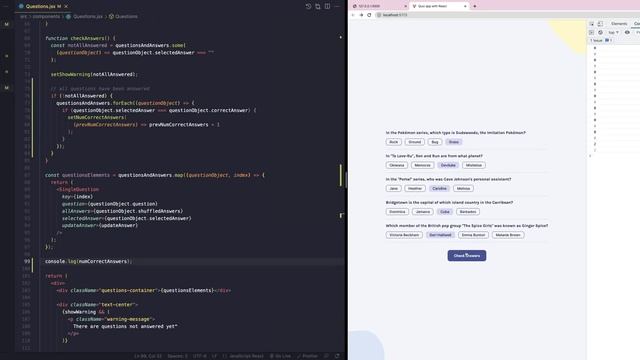Select the Jane answer
640x360 pixels.
393,189
